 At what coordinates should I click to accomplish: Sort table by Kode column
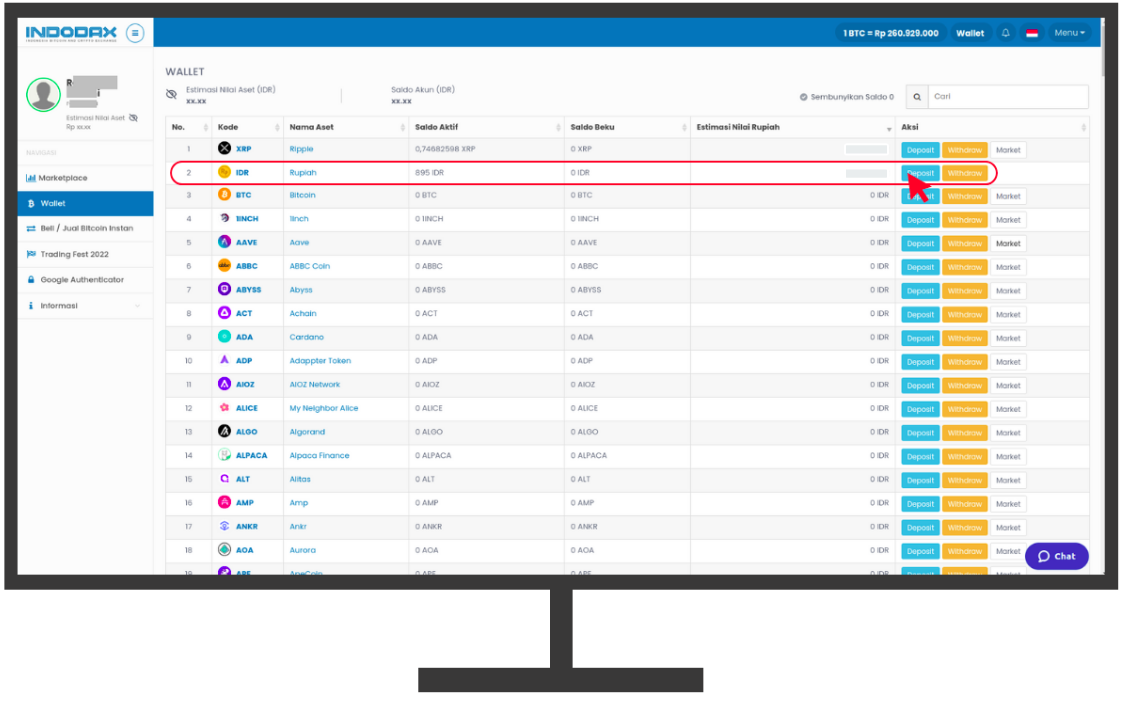point(248,127)
